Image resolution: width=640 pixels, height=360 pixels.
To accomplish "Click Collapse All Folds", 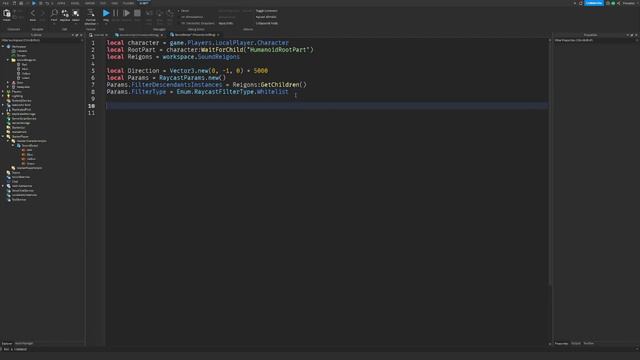I will point(267,23).
